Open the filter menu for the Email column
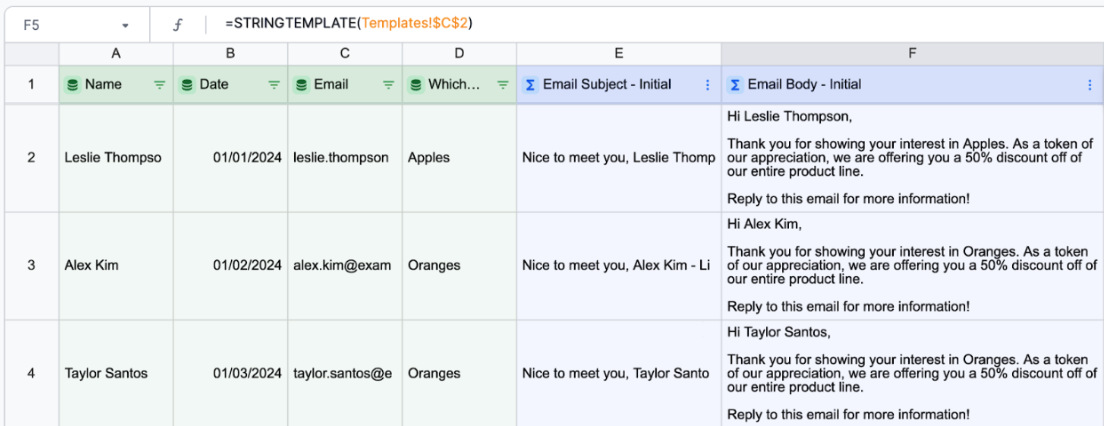This screenshot has width=1104, height=426. pyautogui.click(x=388, y=84)
